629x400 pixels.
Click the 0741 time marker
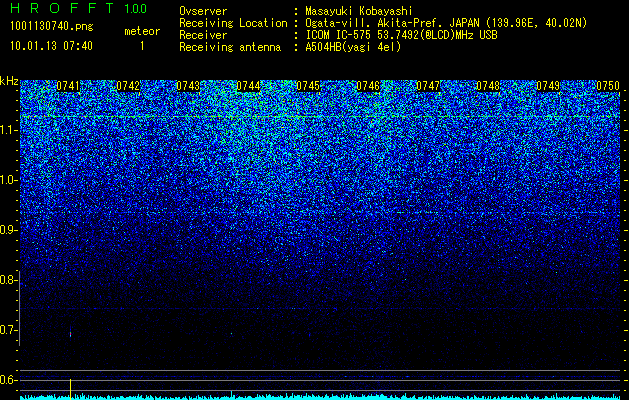coord(68,86)
